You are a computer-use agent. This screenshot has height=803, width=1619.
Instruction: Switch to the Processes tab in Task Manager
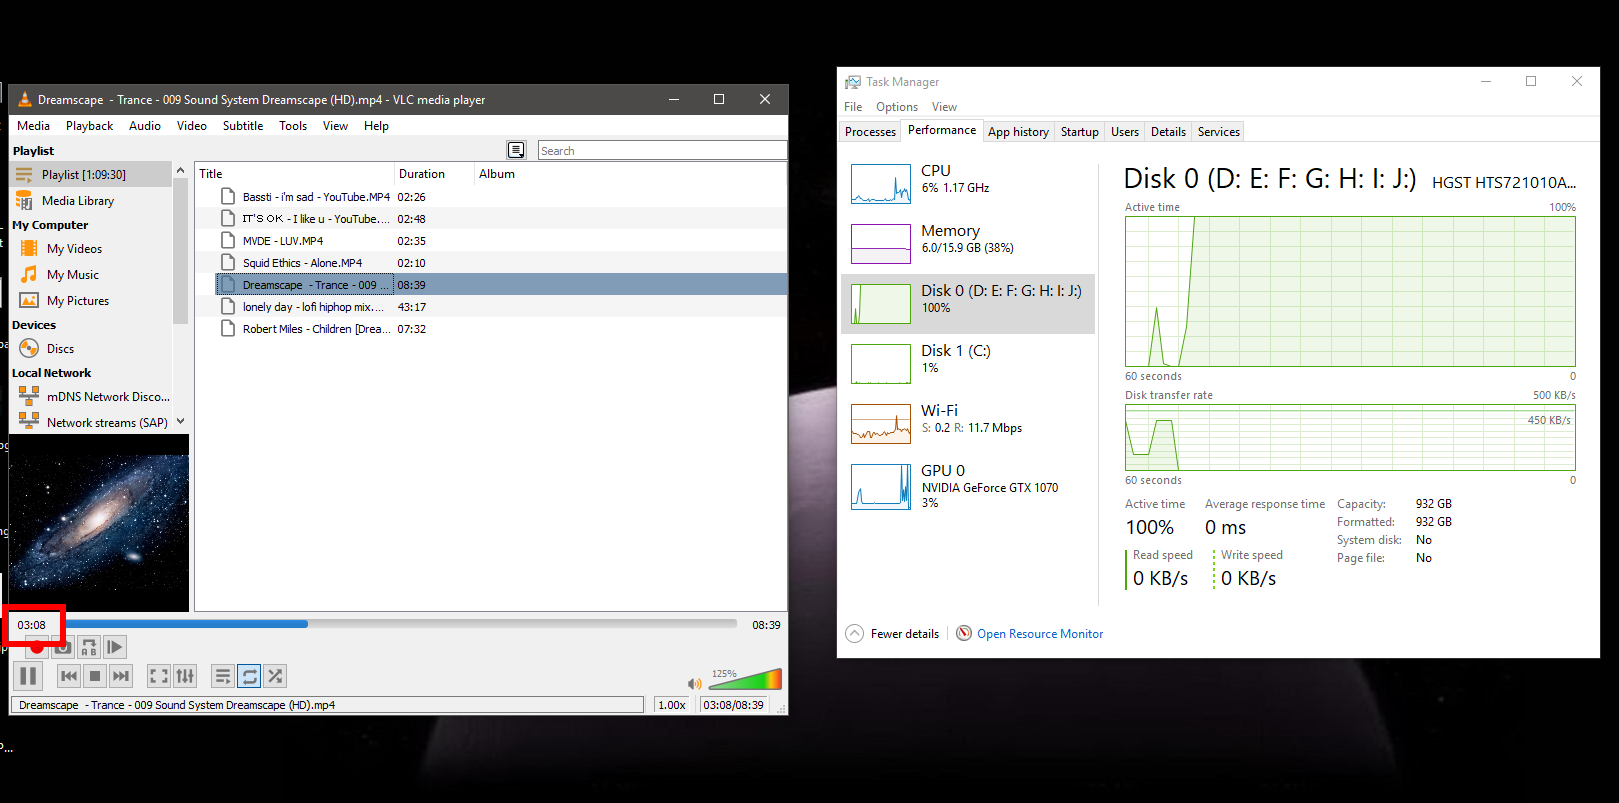pos(870,132)
